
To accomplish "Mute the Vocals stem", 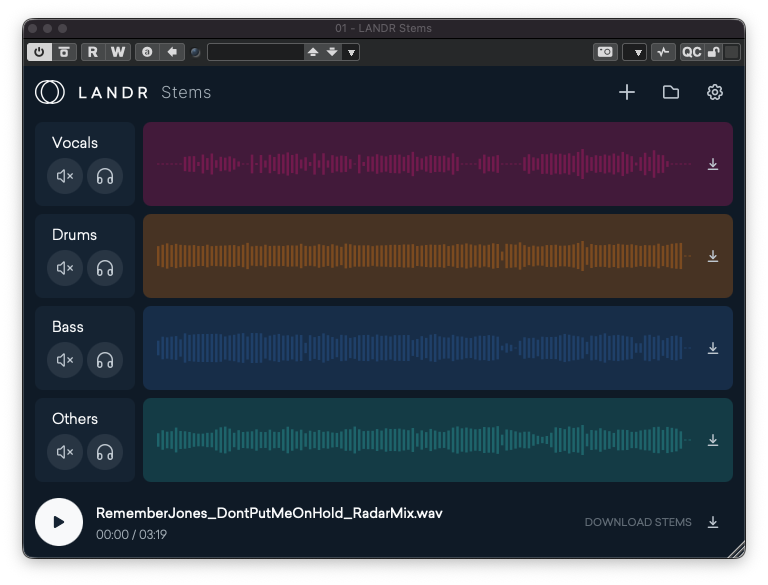I will pos(65,176).
